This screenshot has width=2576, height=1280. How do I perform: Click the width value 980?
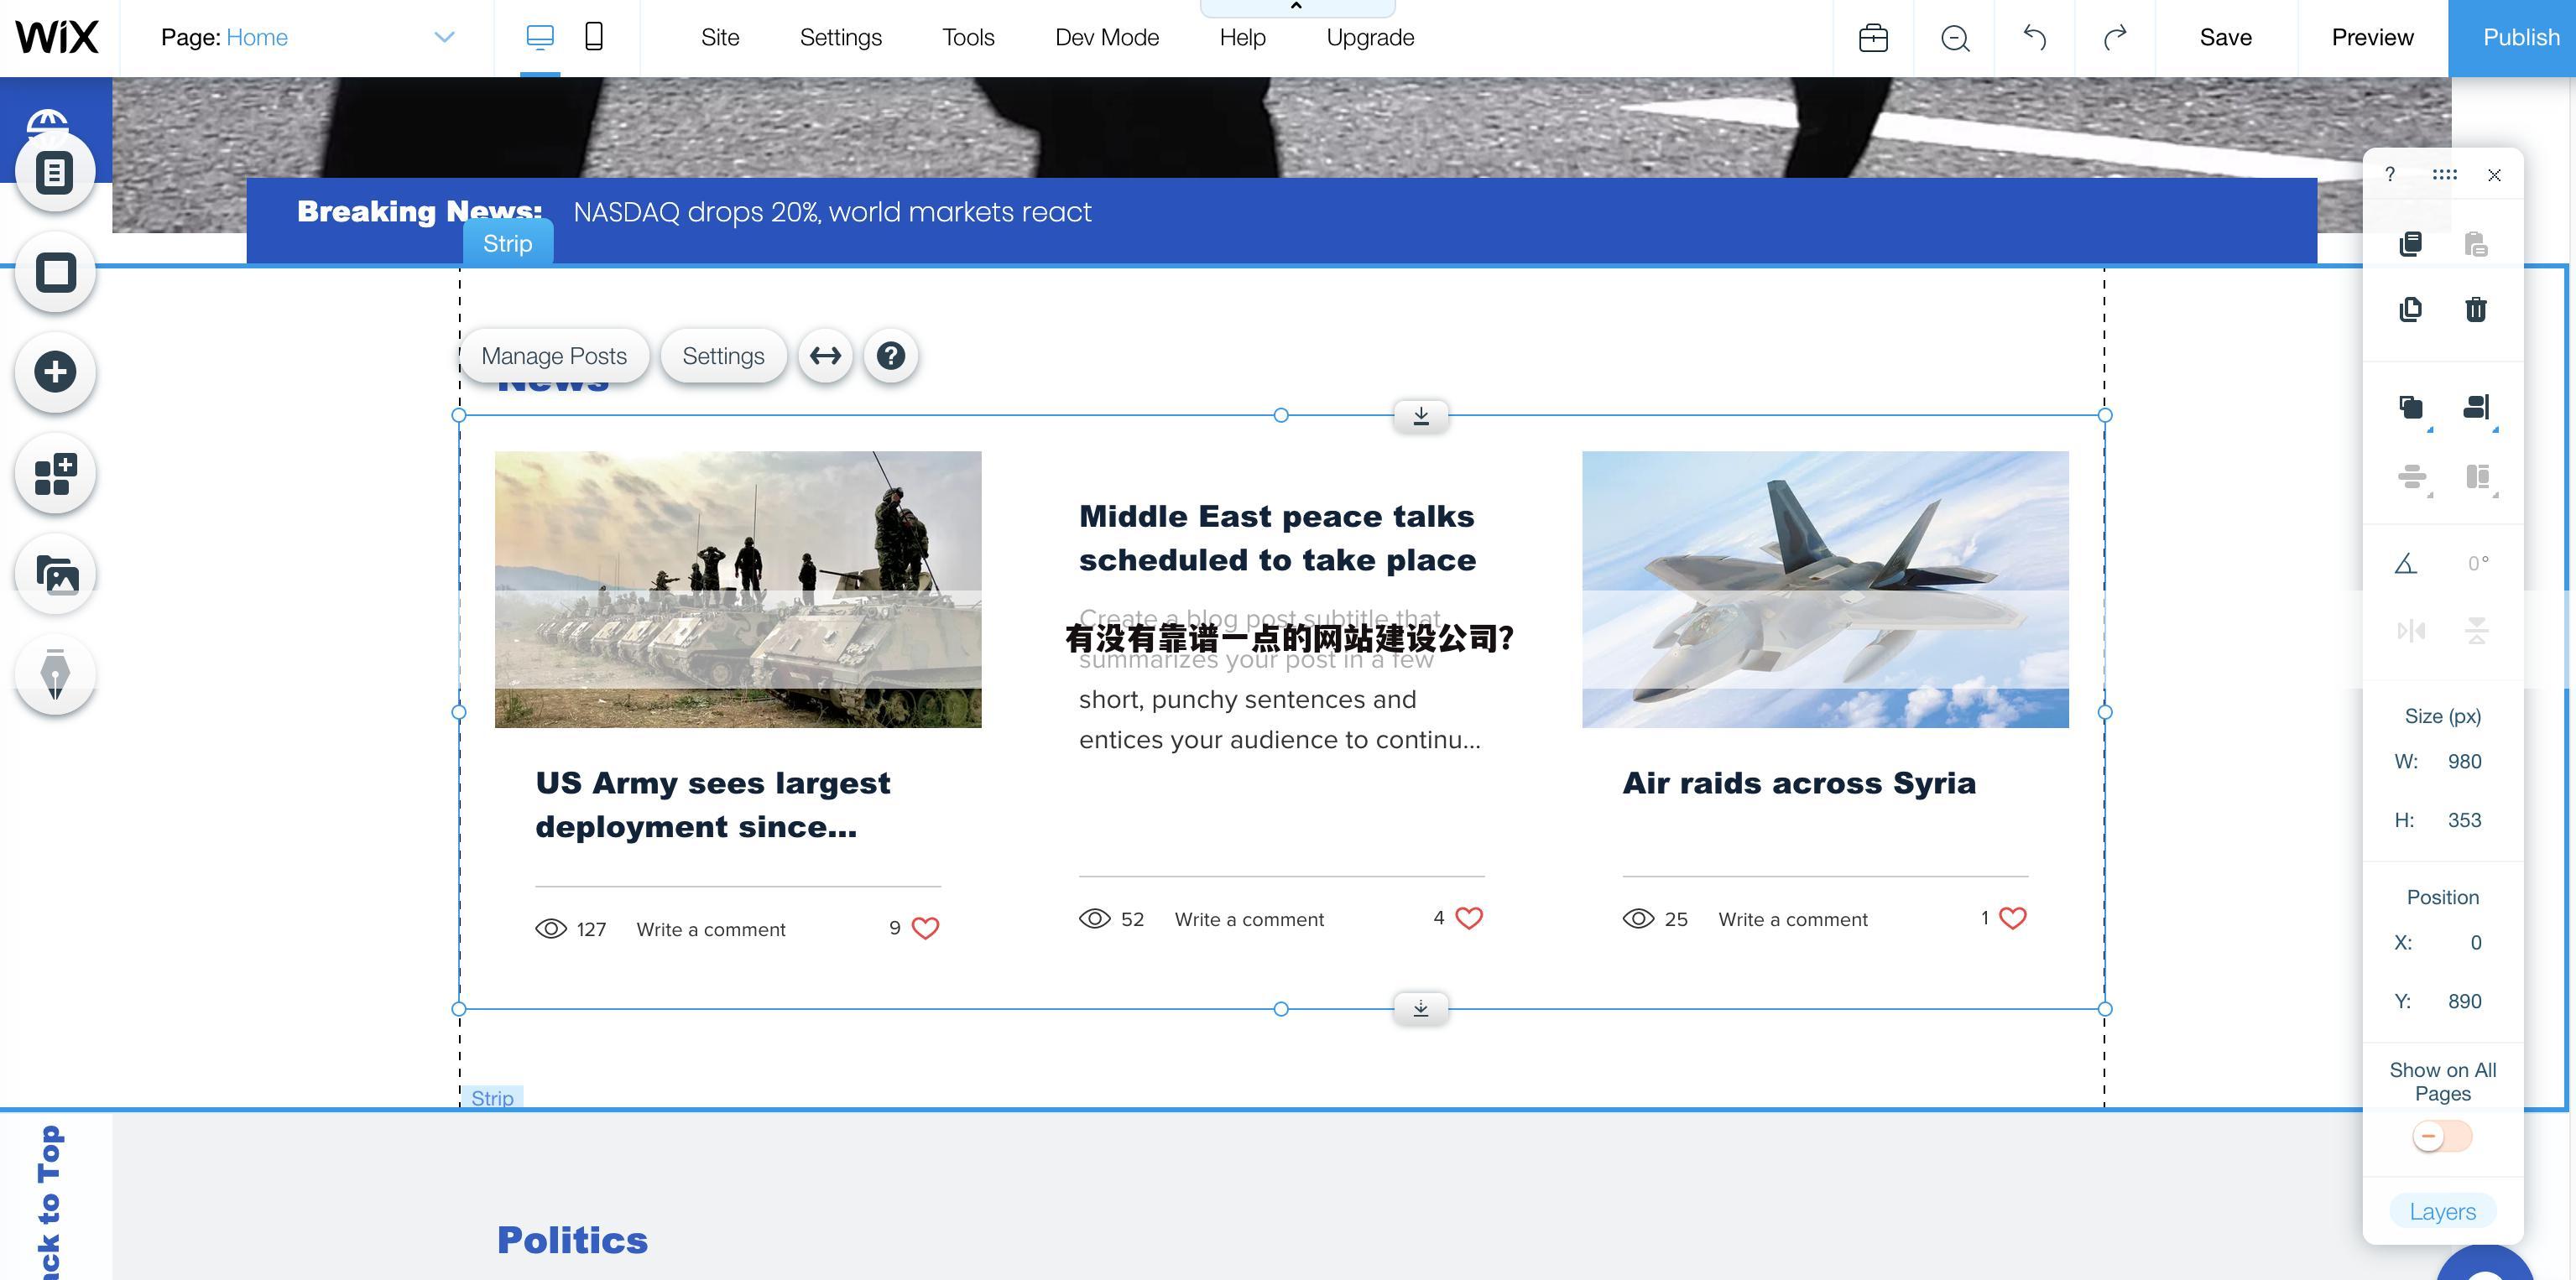tap(2464, 762)
